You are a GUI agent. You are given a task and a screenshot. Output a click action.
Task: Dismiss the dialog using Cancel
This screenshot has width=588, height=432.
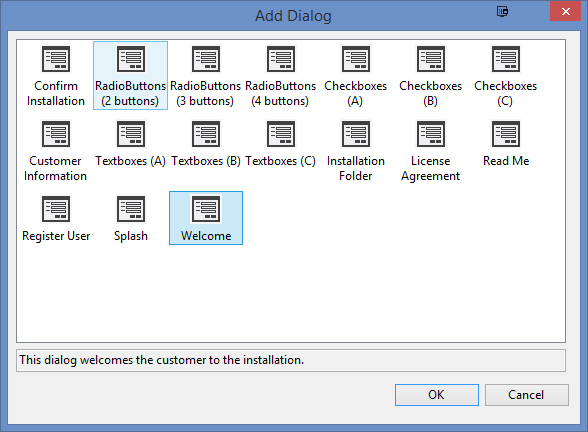(527, 395)
